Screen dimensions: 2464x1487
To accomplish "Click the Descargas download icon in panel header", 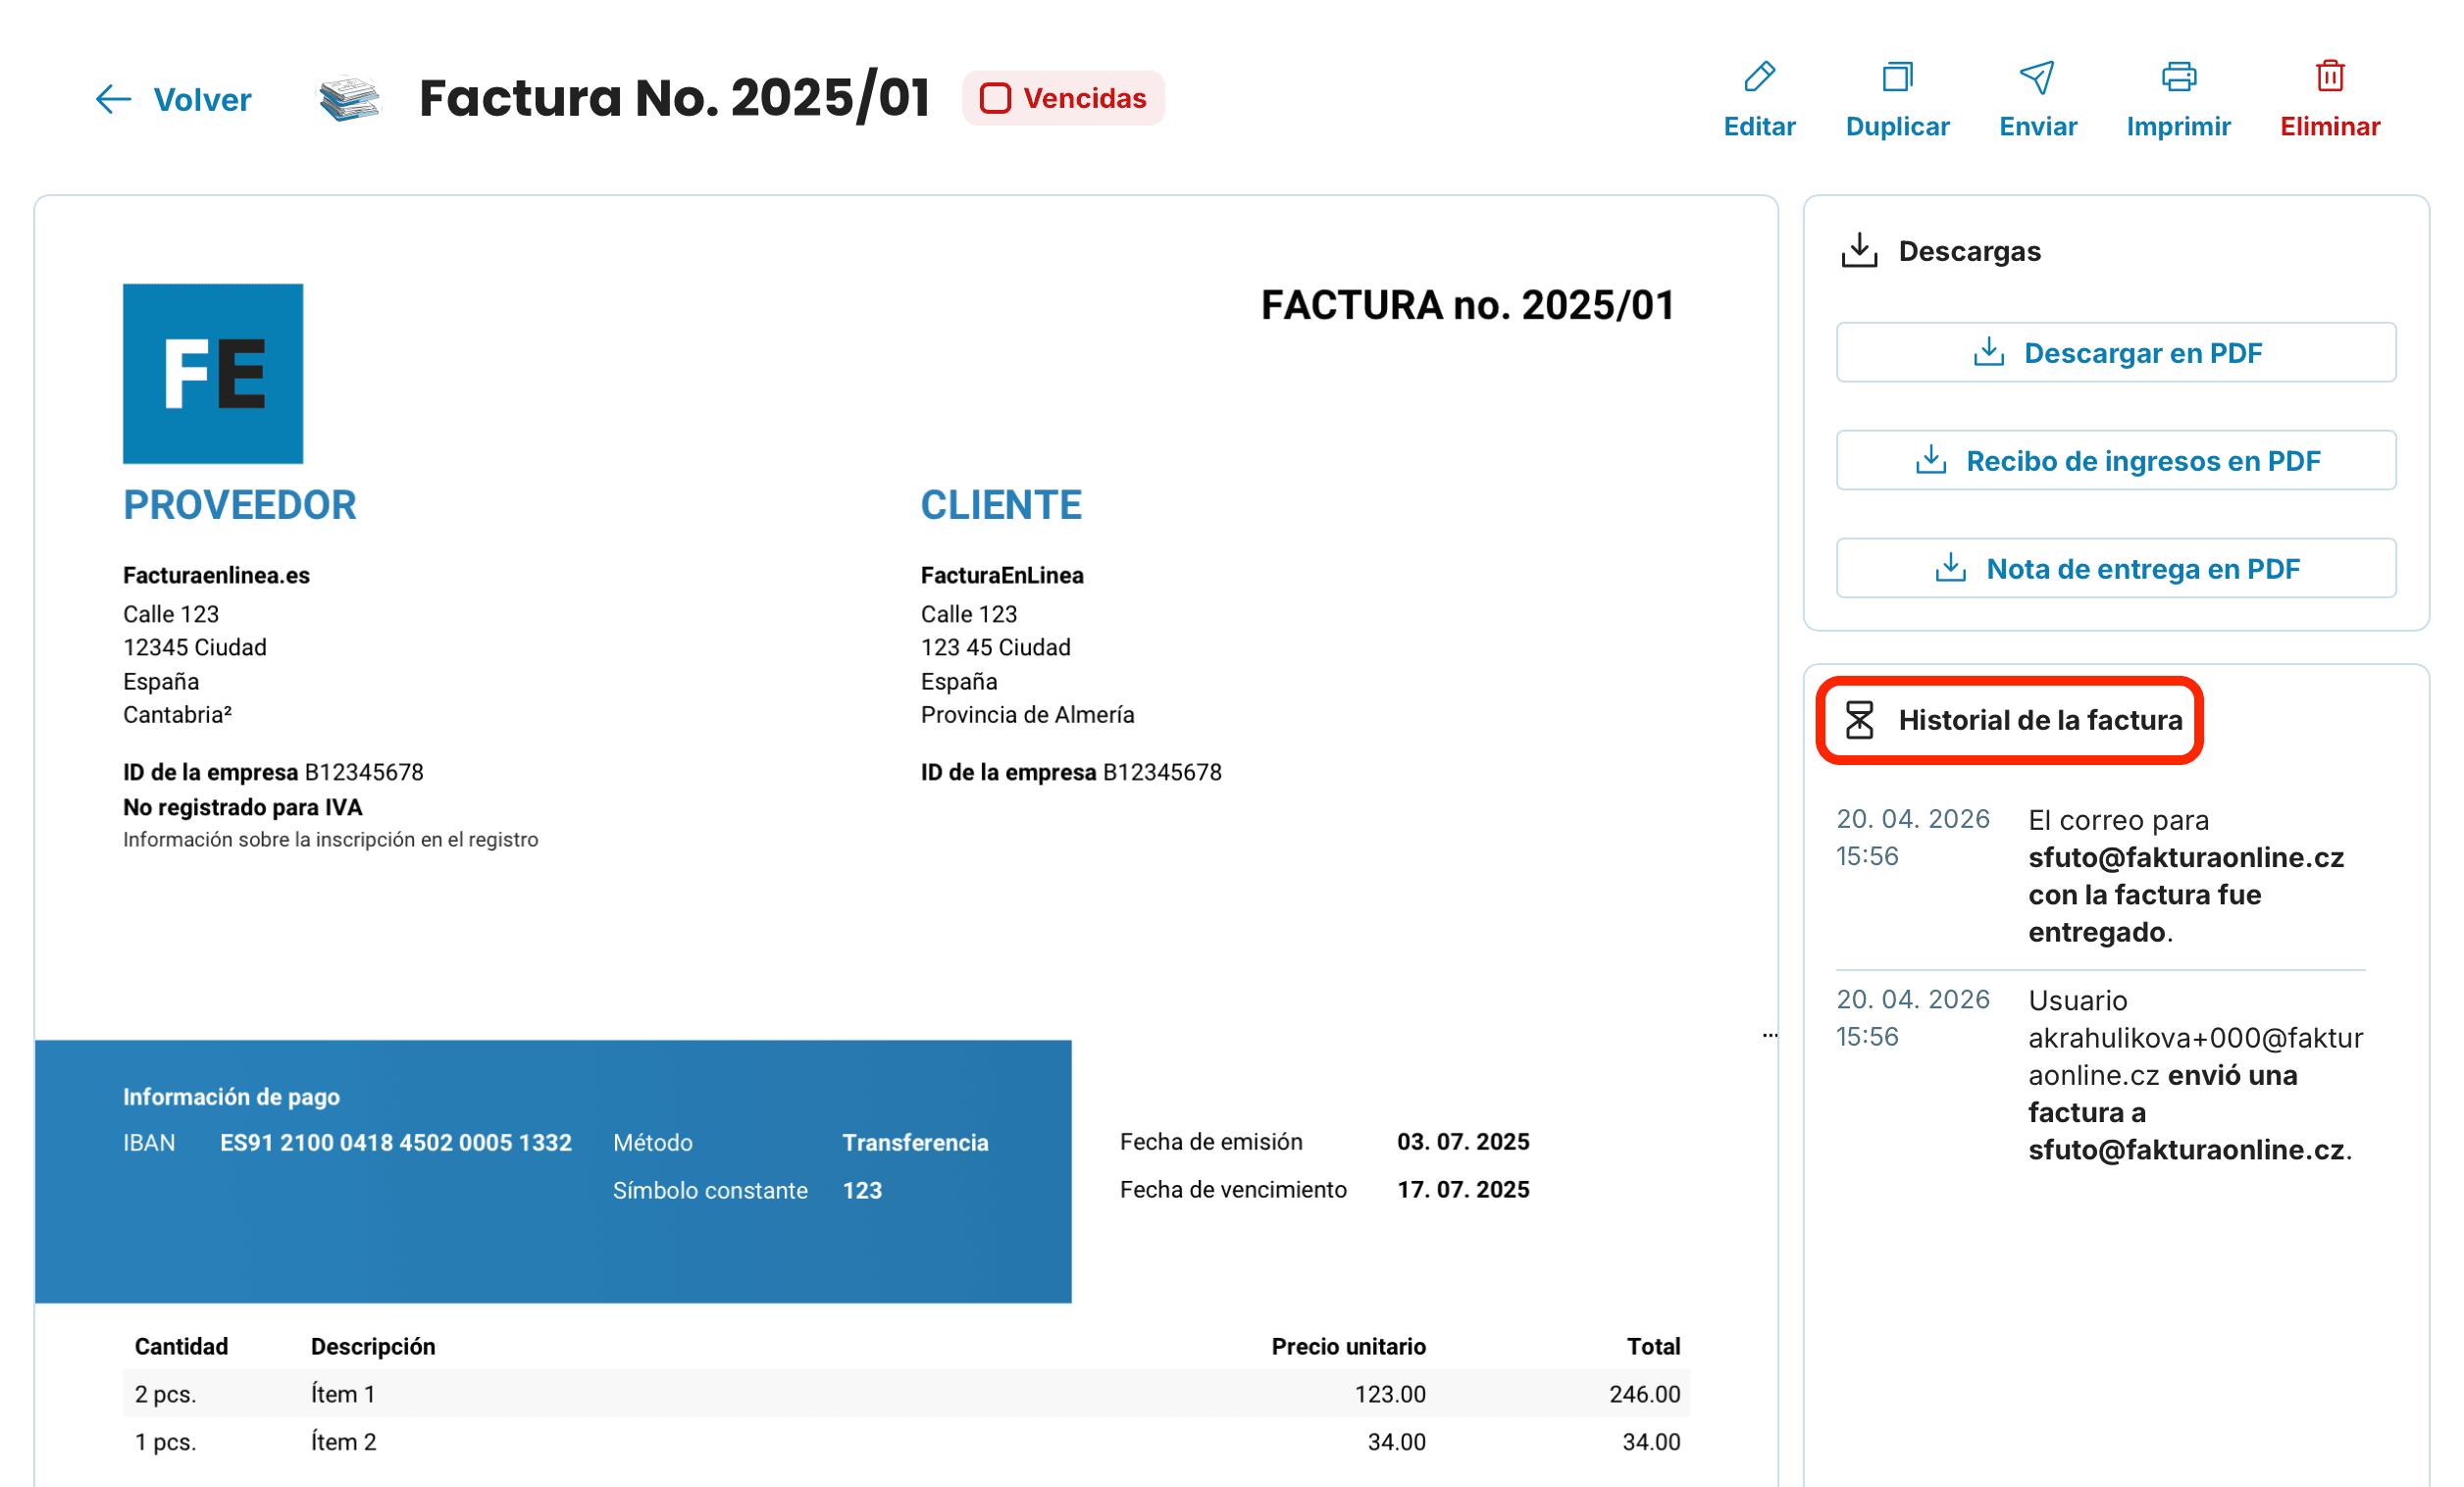I will pyautogui.click(x=1859, y=250).
